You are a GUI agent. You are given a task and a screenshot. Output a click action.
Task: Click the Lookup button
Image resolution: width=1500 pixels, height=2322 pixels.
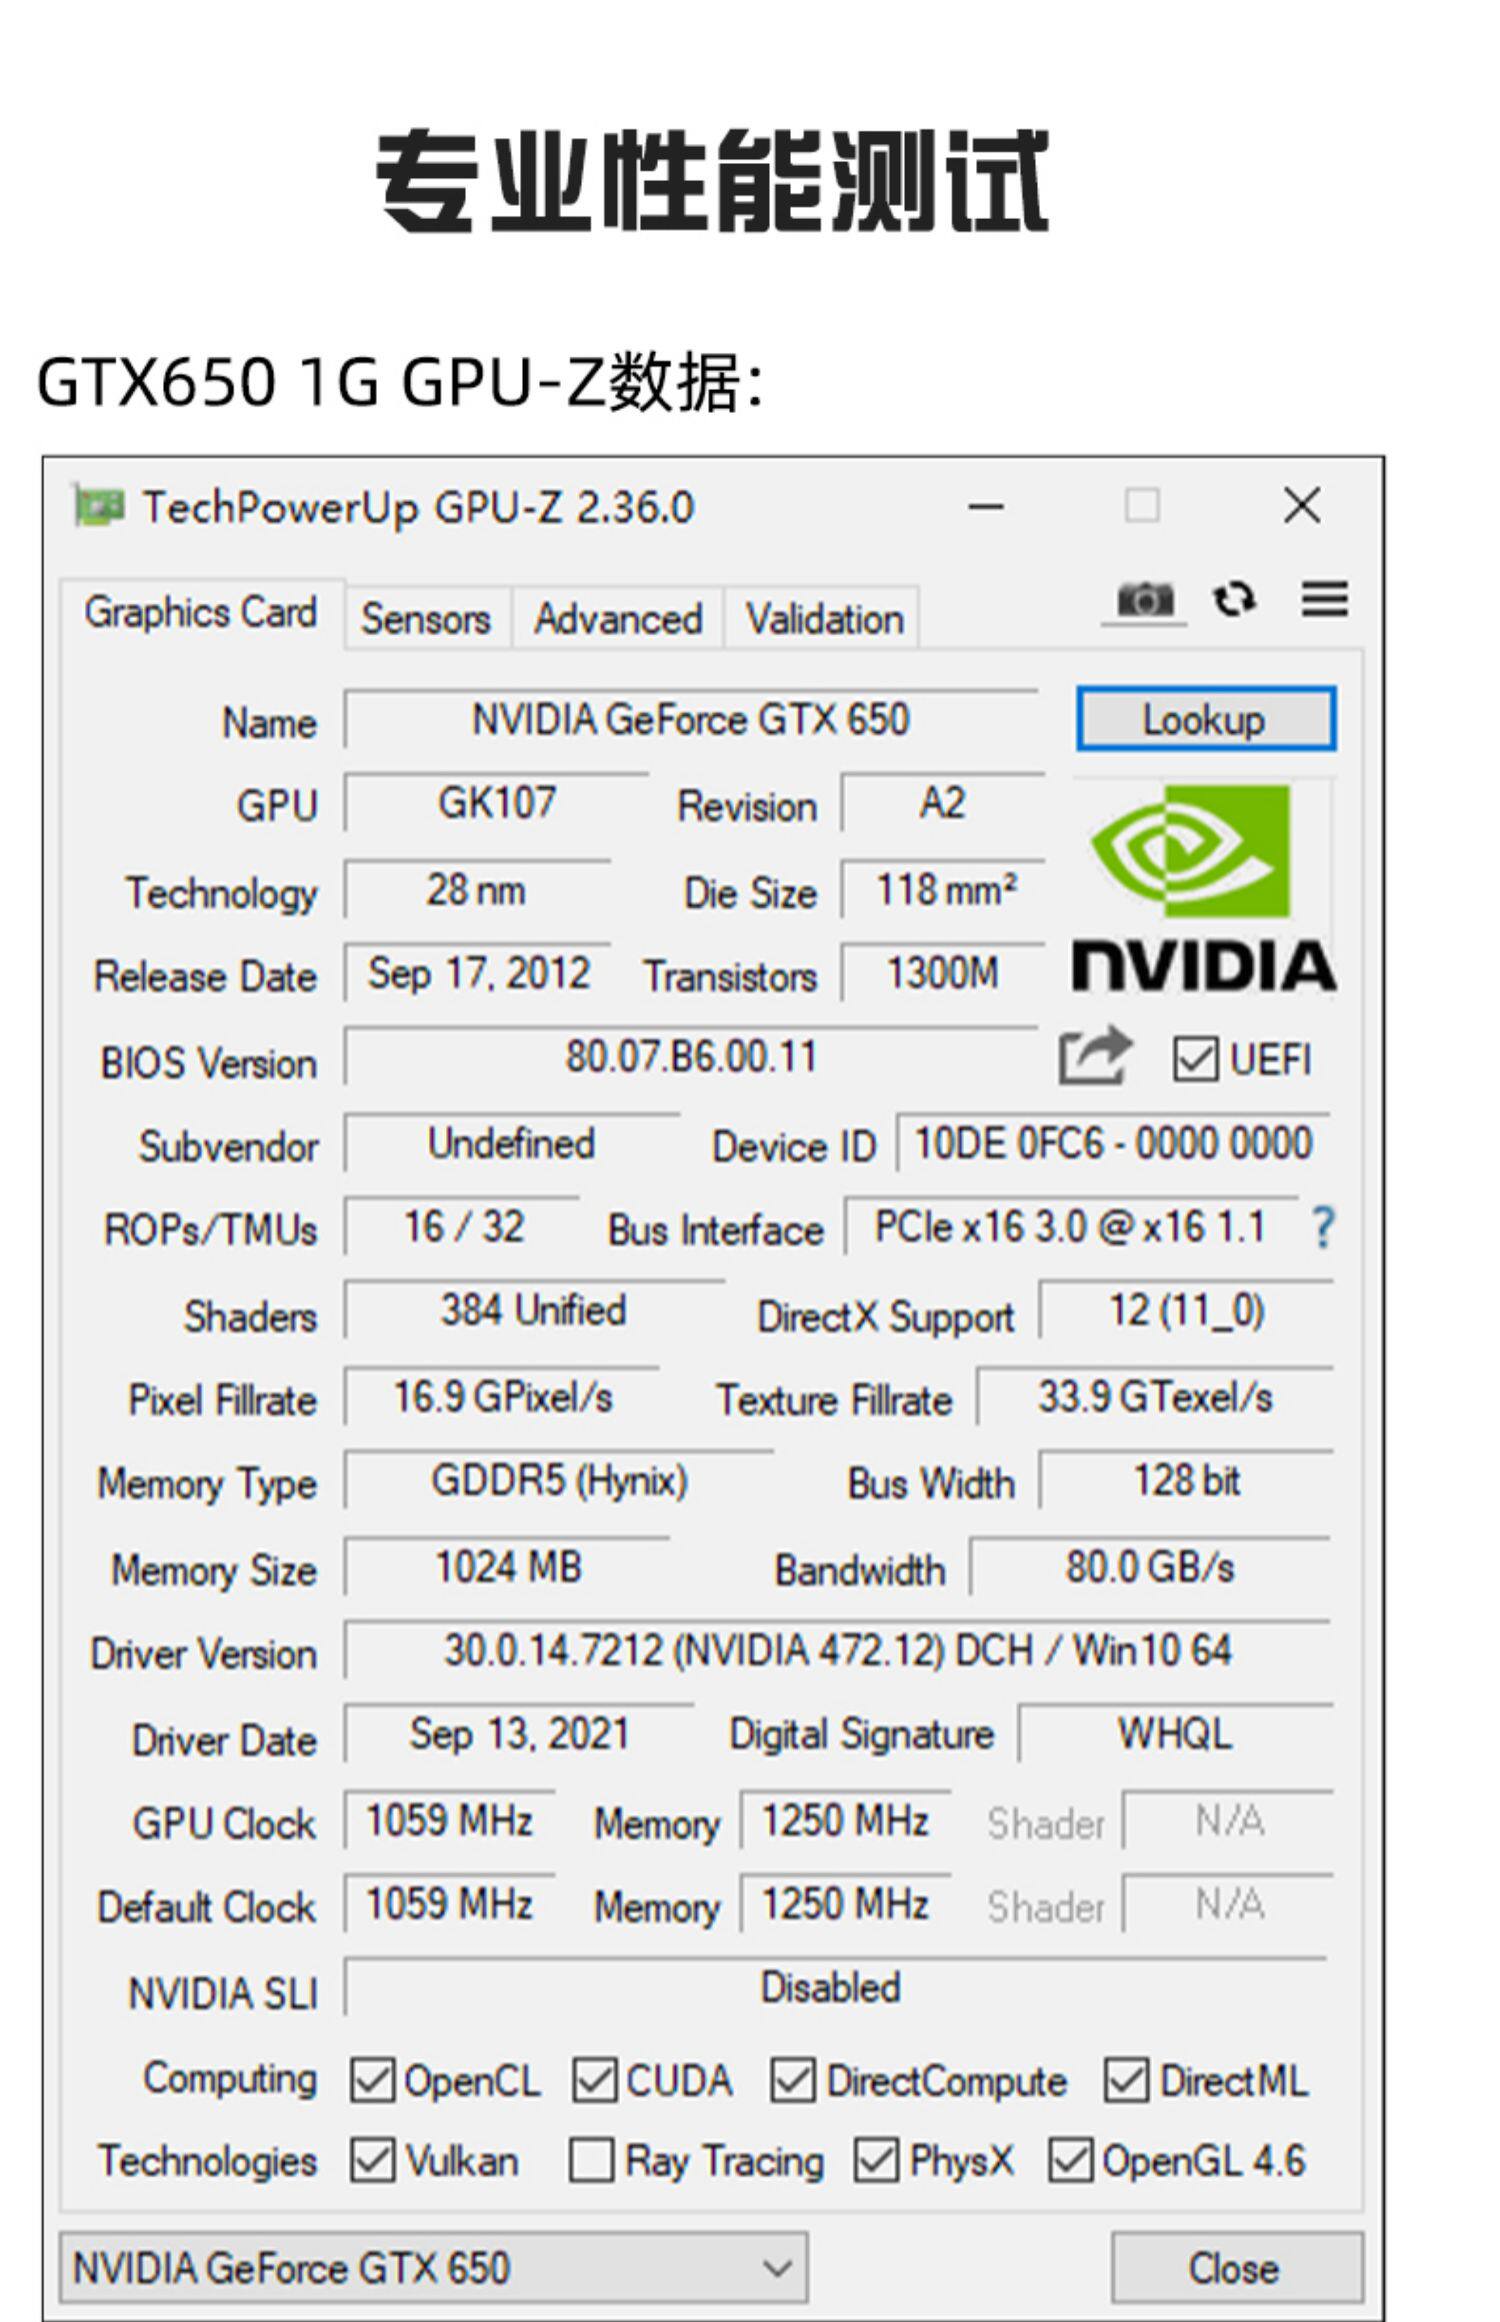click(x=1205, y=719)
